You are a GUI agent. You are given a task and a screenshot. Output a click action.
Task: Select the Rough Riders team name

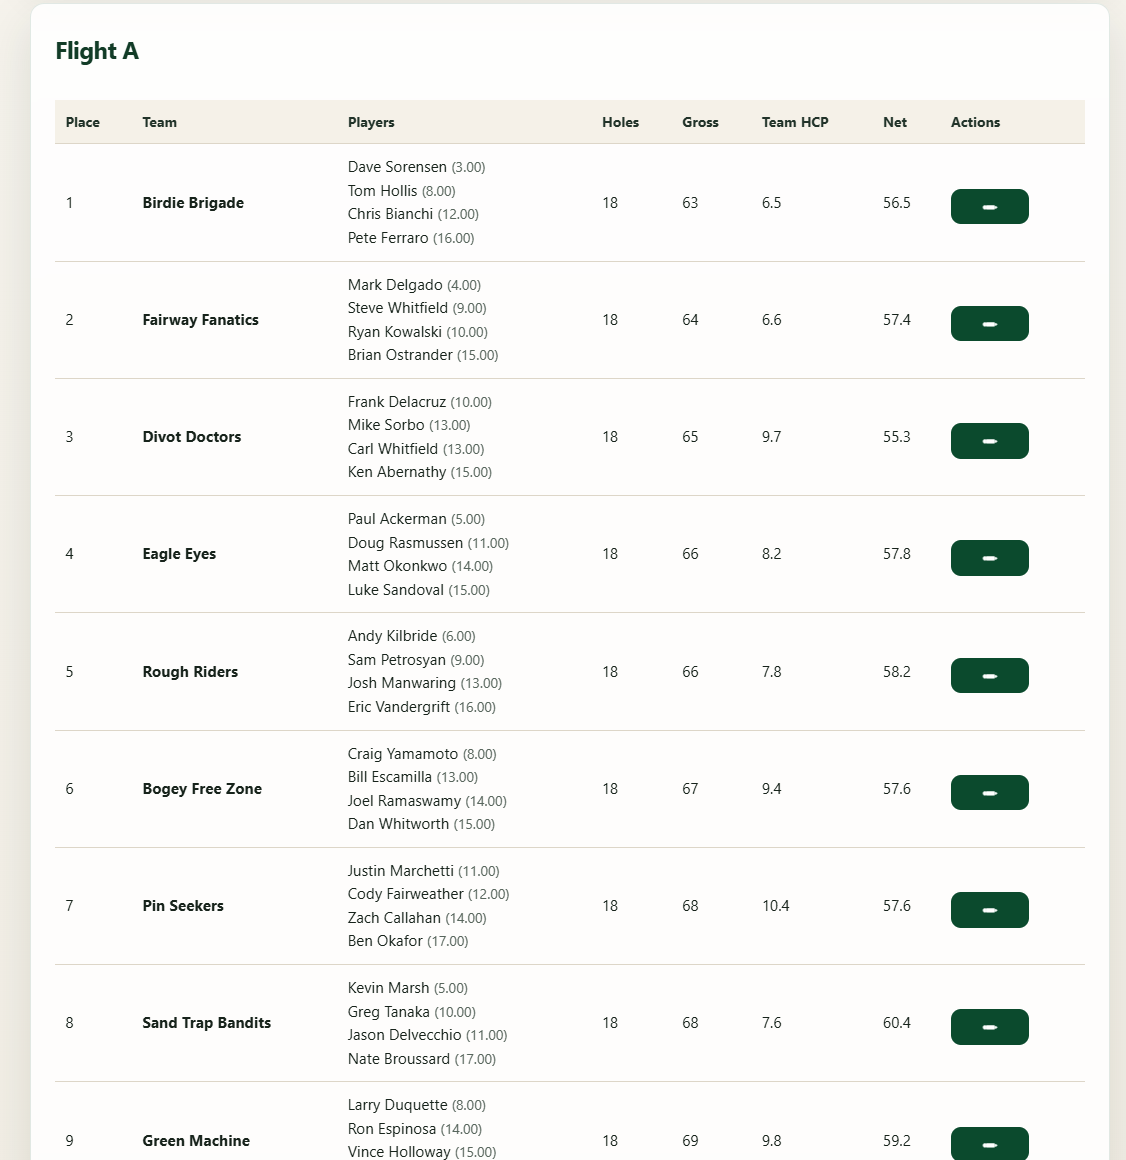pos(190,672)
